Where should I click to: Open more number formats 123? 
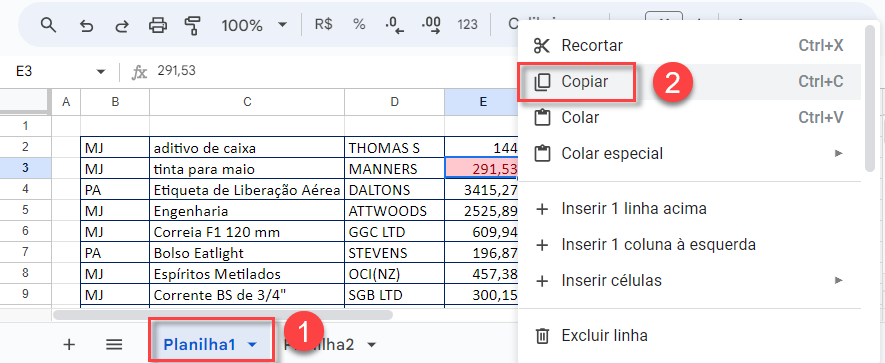pos(467,25)
